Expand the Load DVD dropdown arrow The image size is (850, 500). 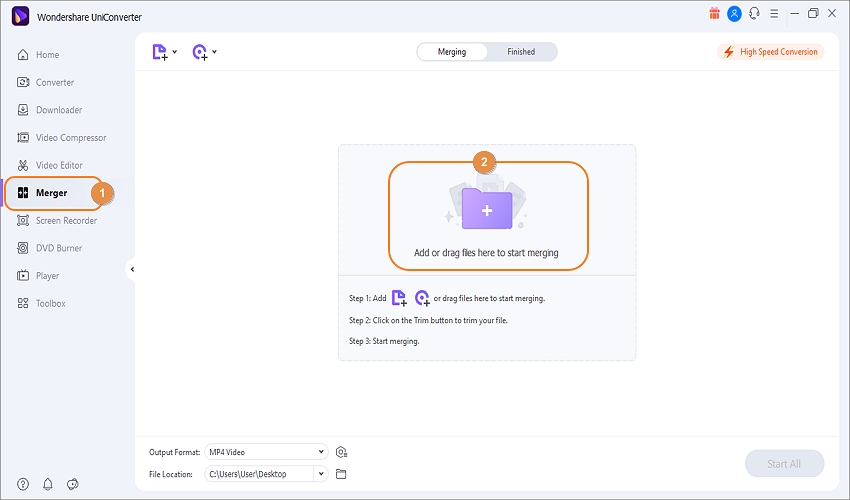[215, 52]
